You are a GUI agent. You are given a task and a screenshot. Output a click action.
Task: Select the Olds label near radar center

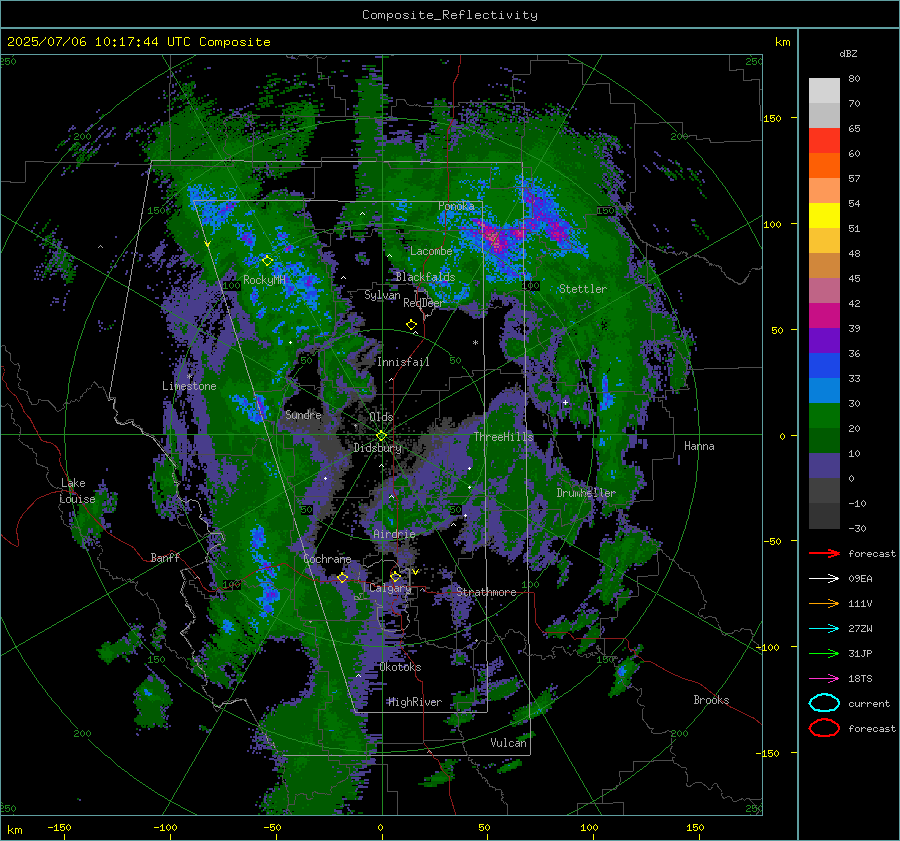(x=381, y=417)
